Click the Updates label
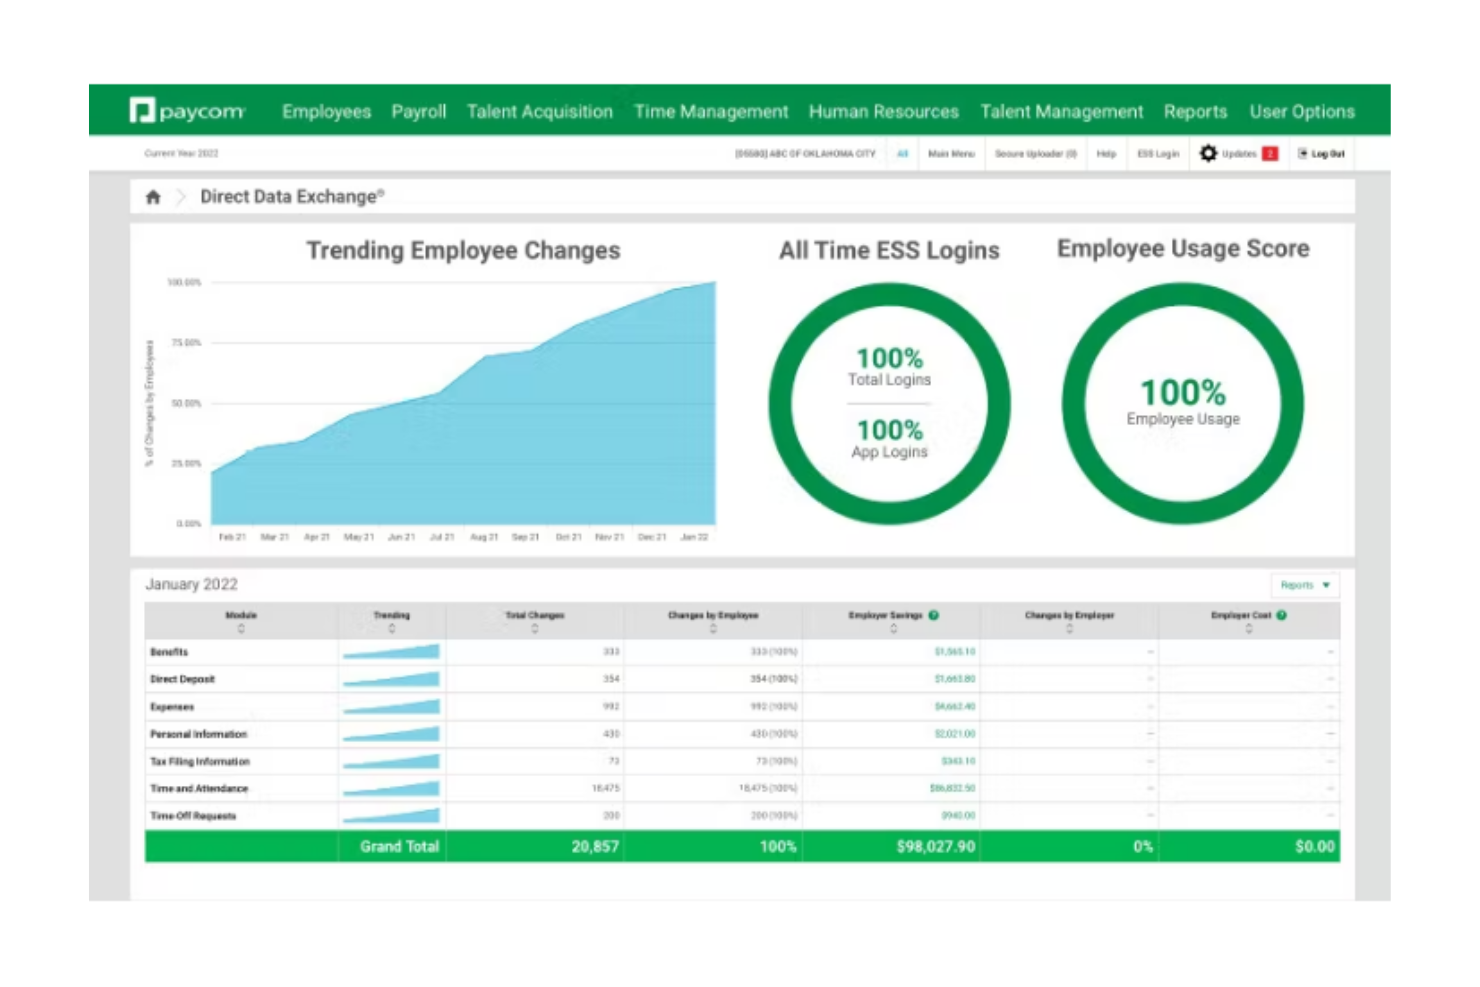Image resolution: width=1480 pixels, height=987 pixels. [x=1239, y=154]
